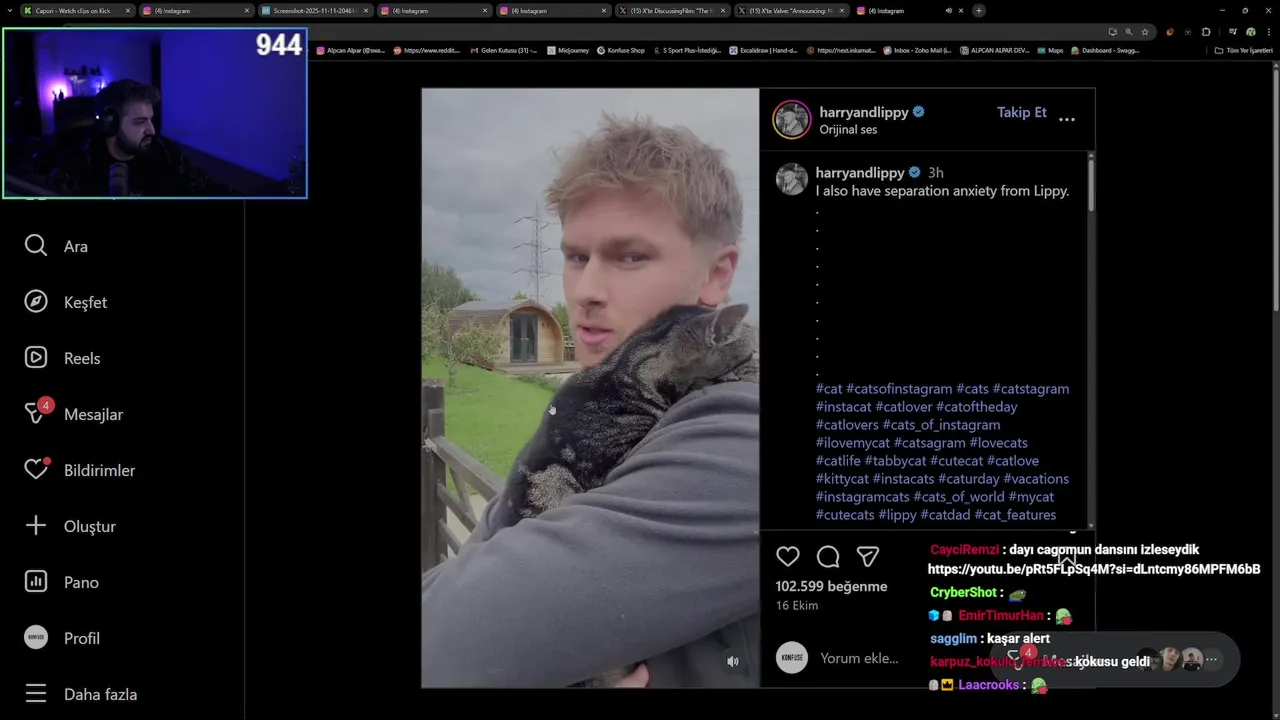The height and width of the screenshot is (720, 1280).
Task: Open the Profil avatar icon in sidebar
Action: click(x=36, y=638)
